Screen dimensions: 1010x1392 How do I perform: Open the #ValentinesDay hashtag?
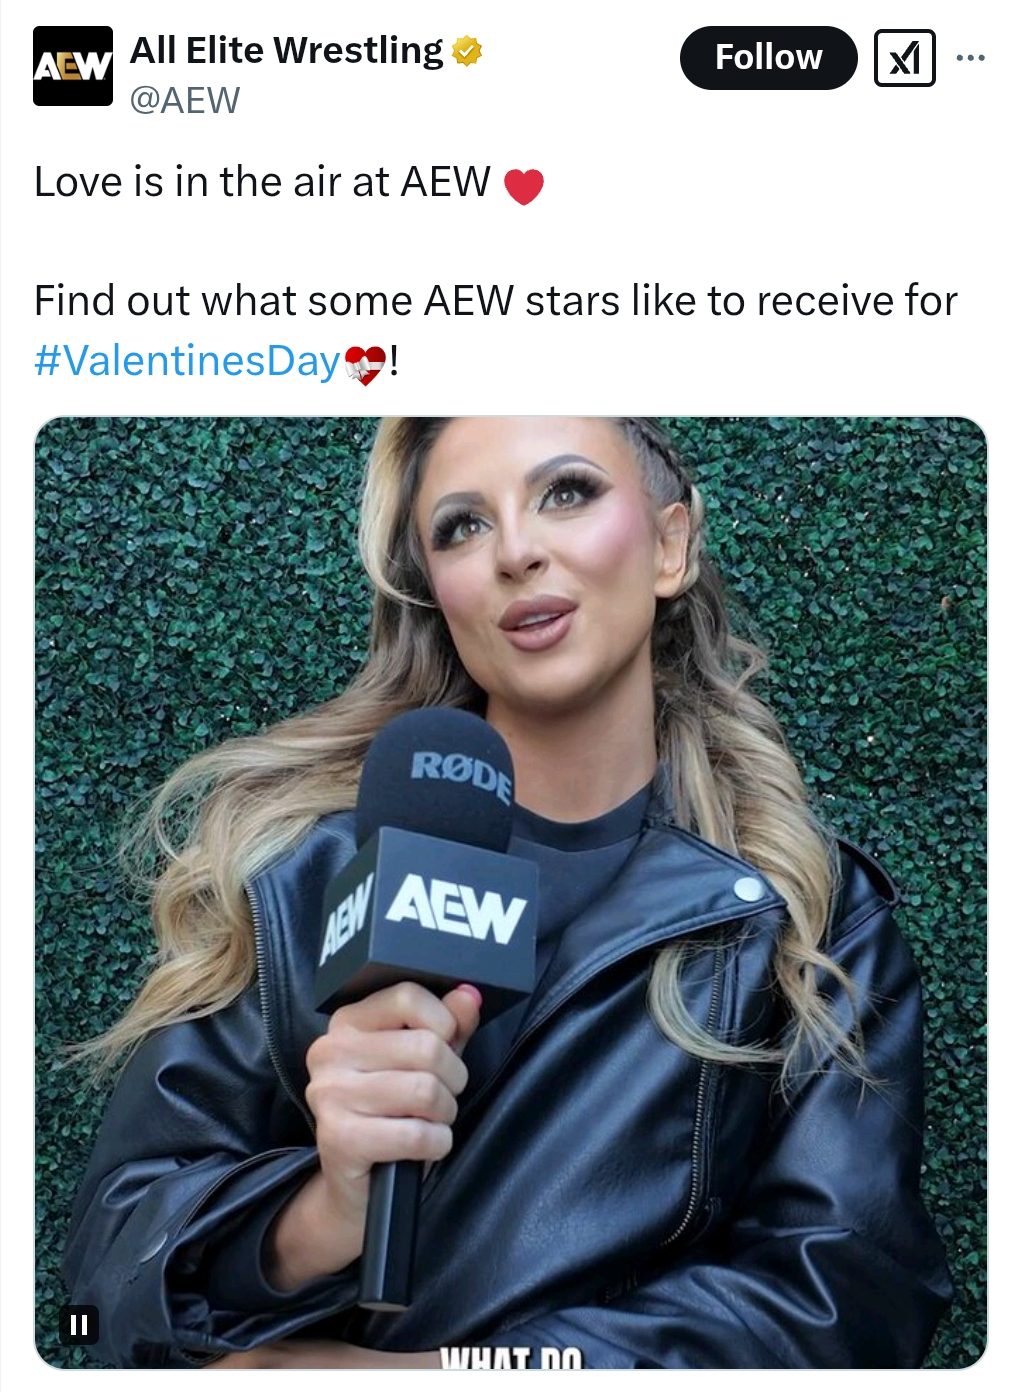click(187, 361)
